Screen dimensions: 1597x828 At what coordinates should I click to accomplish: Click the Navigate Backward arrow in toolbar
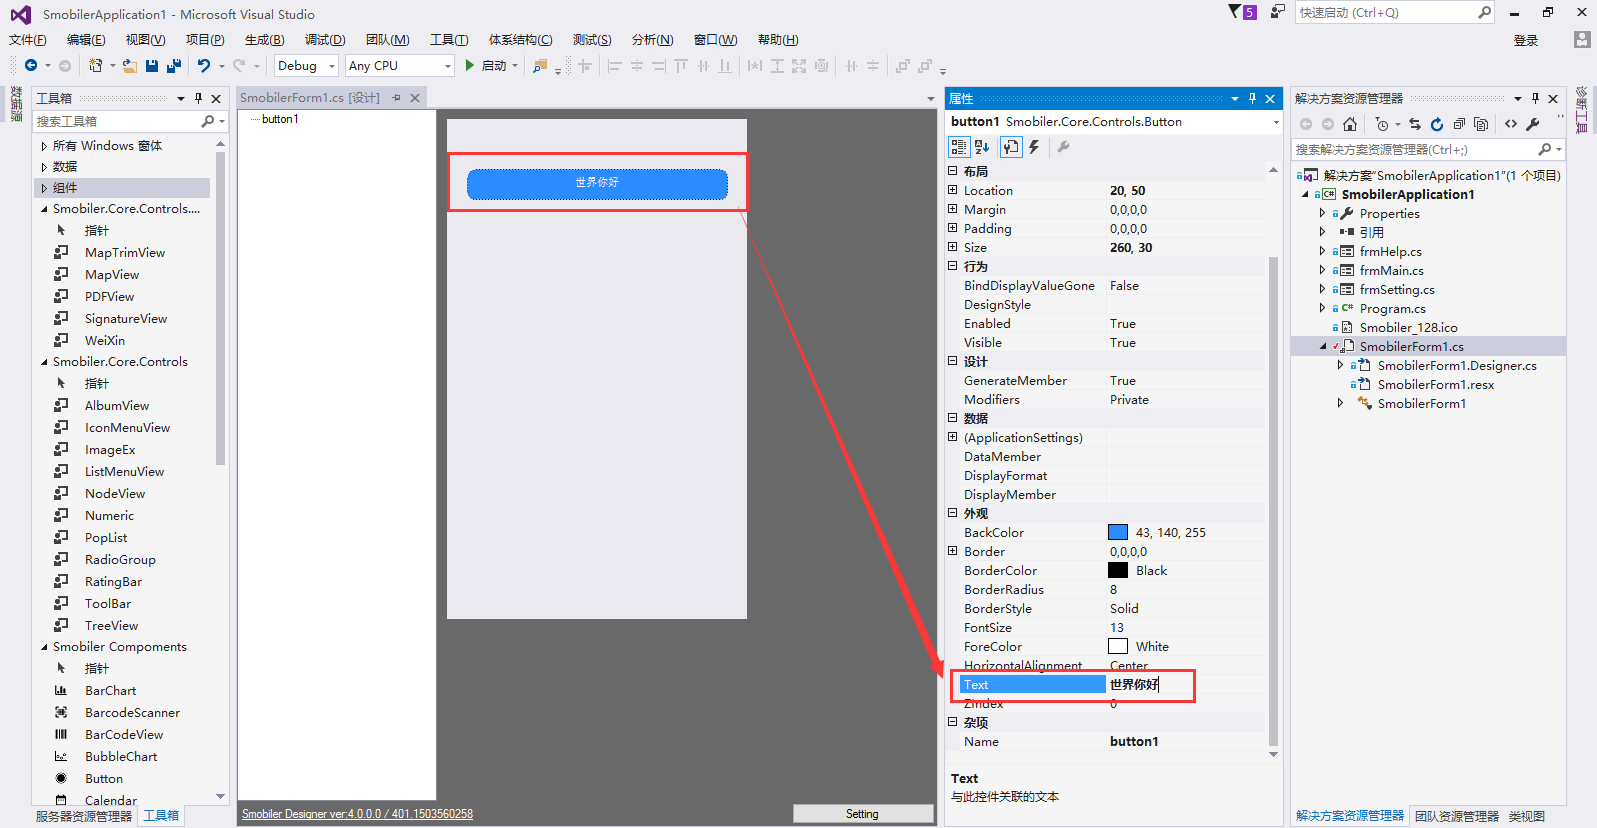(x=31, y=66)
